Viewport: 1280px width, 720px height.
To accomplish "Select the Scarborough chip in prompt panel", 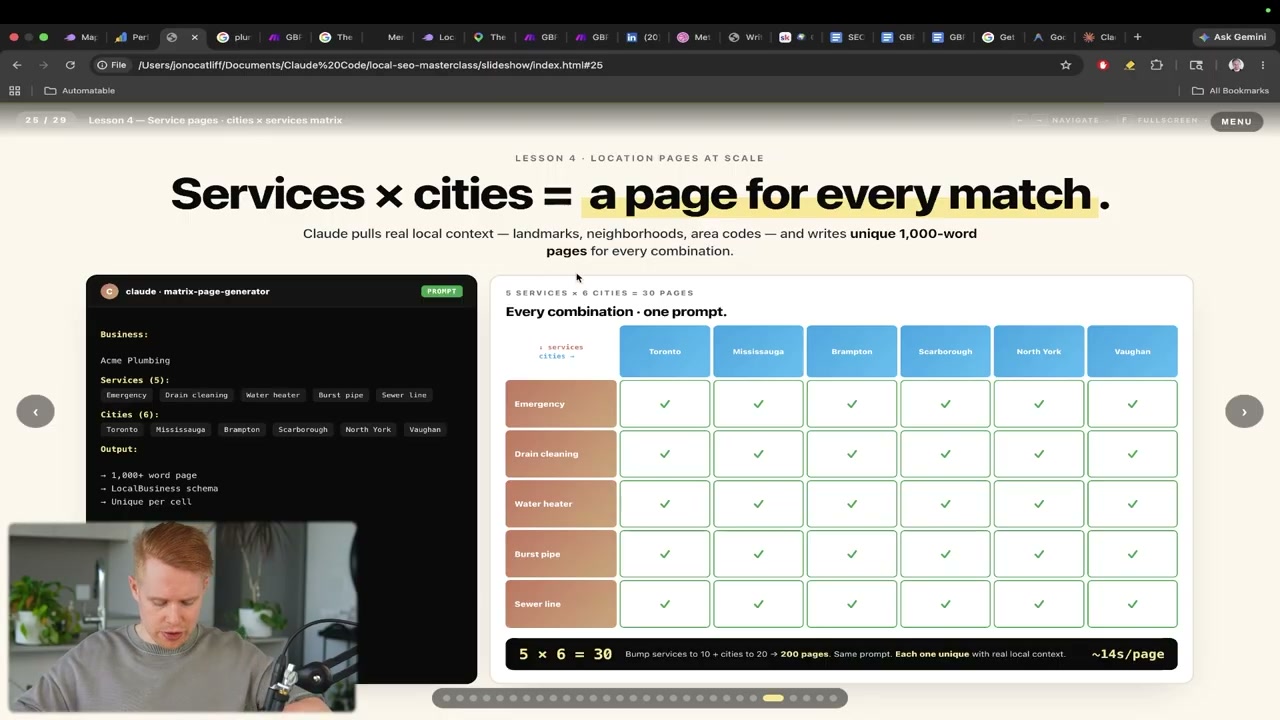I will point(303,429).
